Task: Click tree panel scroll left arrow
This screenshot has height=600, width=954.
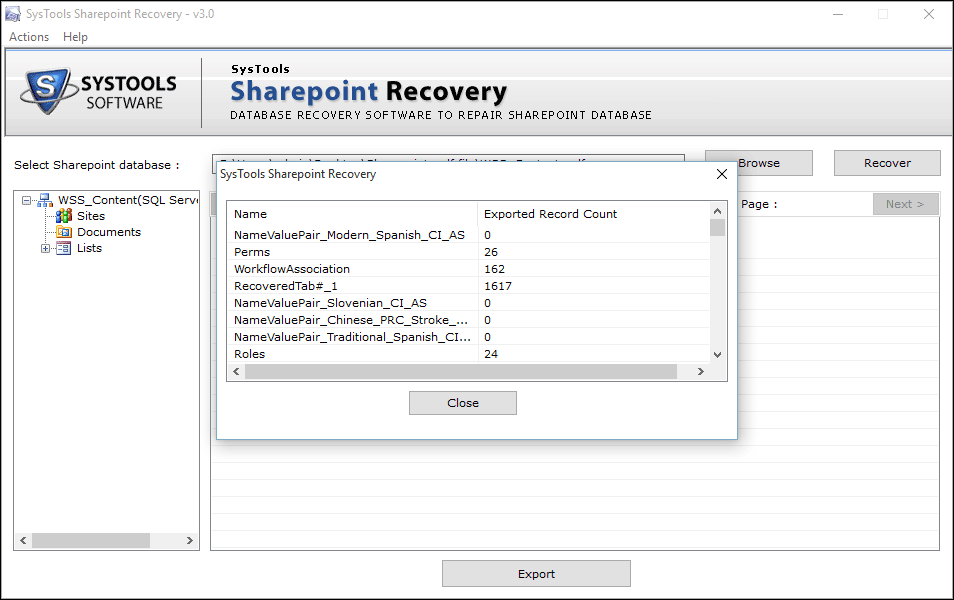Action: (23, 540)
